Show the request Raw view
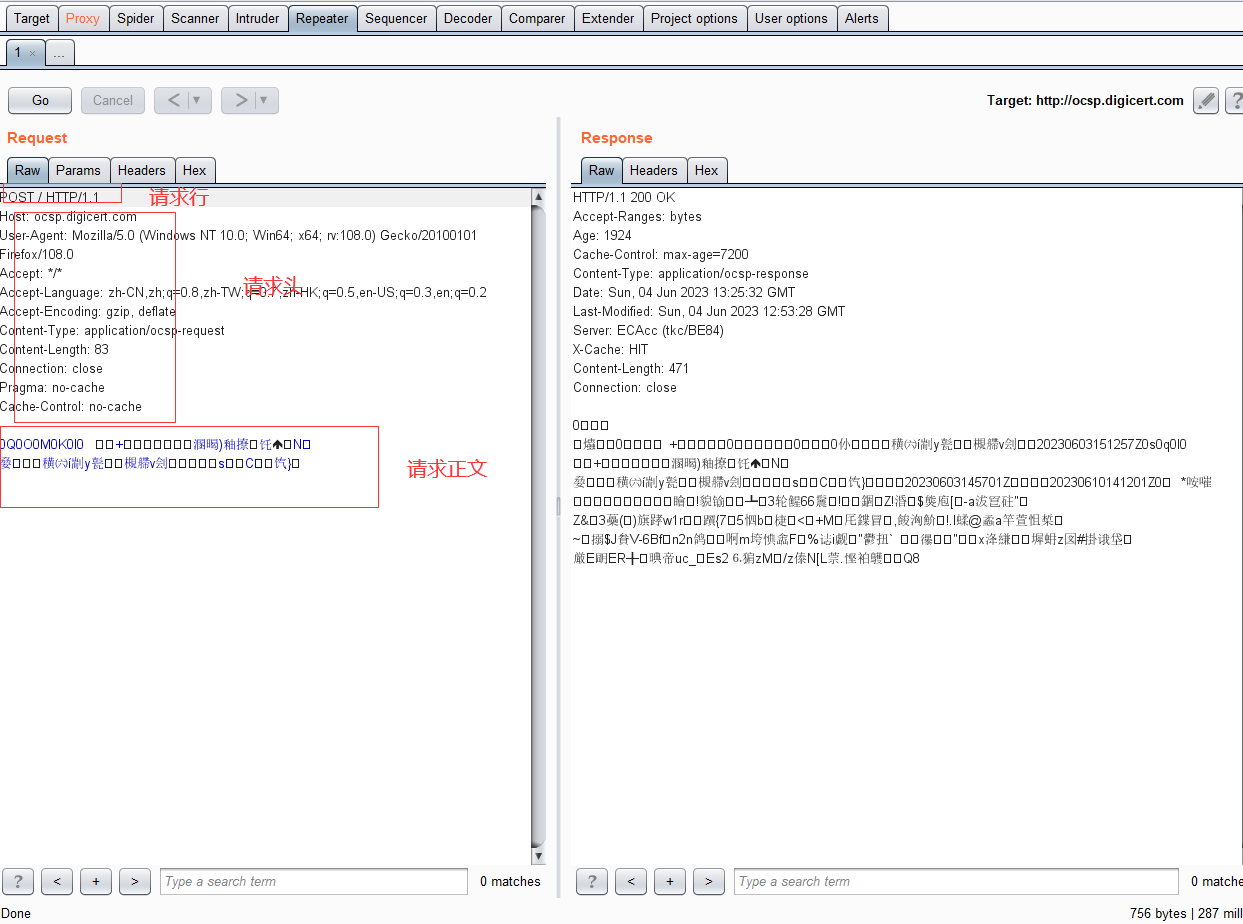Image resolution: width=1243 pixels, height=924 pixels. (x=27, y=170)
